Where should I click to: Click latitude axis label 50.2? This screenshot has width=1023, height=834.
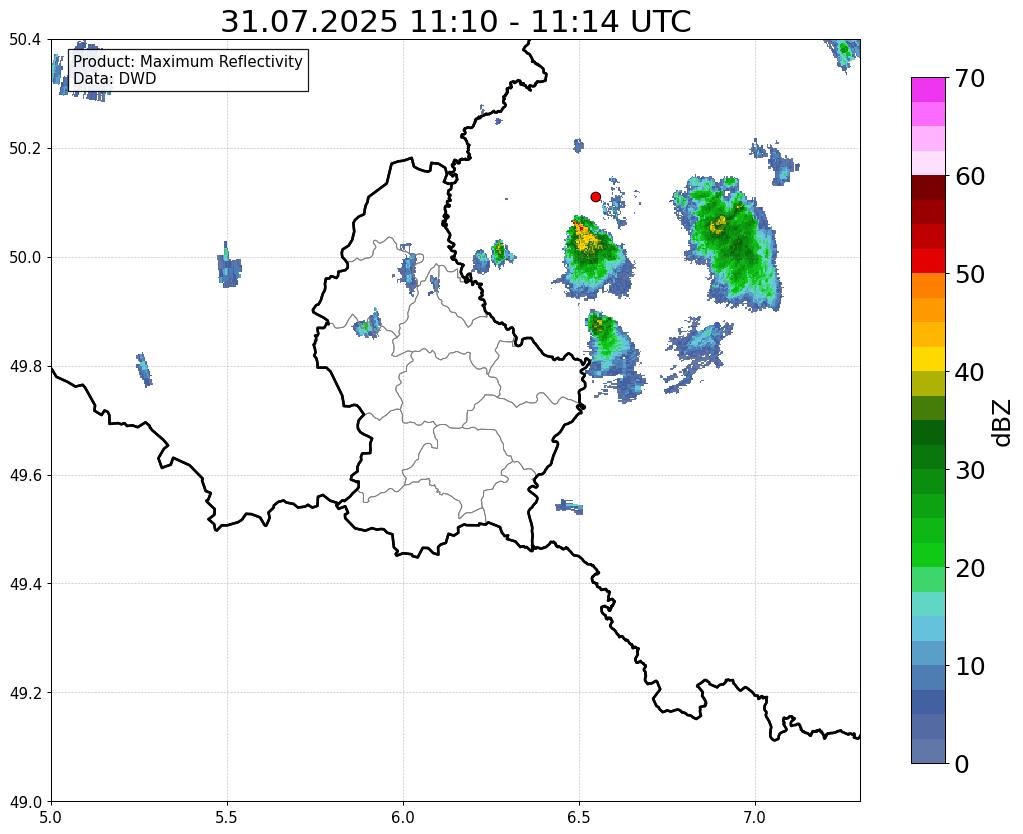pyautogui.click(x=25, y=149)
